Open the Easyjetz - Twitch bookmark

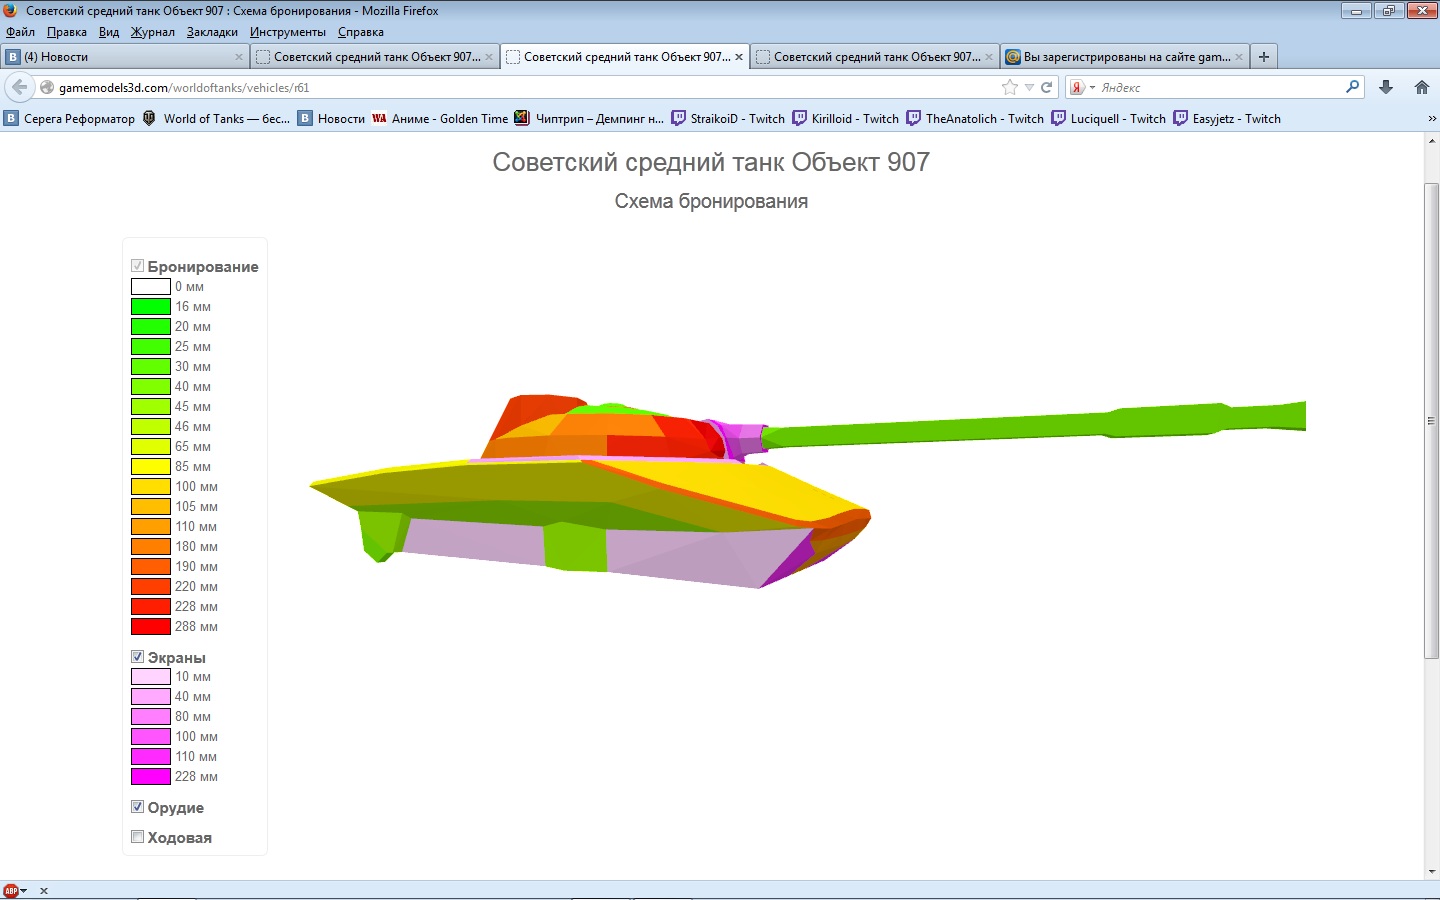click(x=1227, y=118)
